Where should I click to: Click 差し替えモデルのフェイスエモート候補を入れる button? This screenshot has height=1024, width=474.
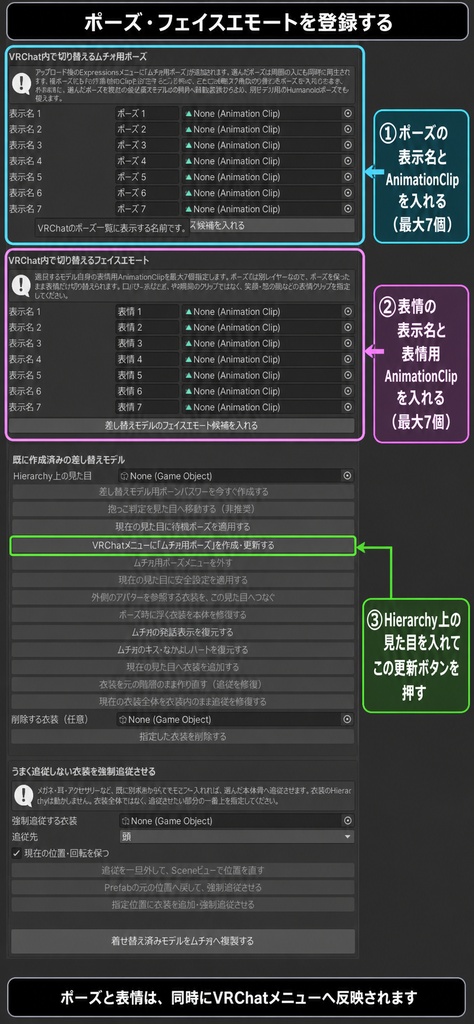[182, 426]
